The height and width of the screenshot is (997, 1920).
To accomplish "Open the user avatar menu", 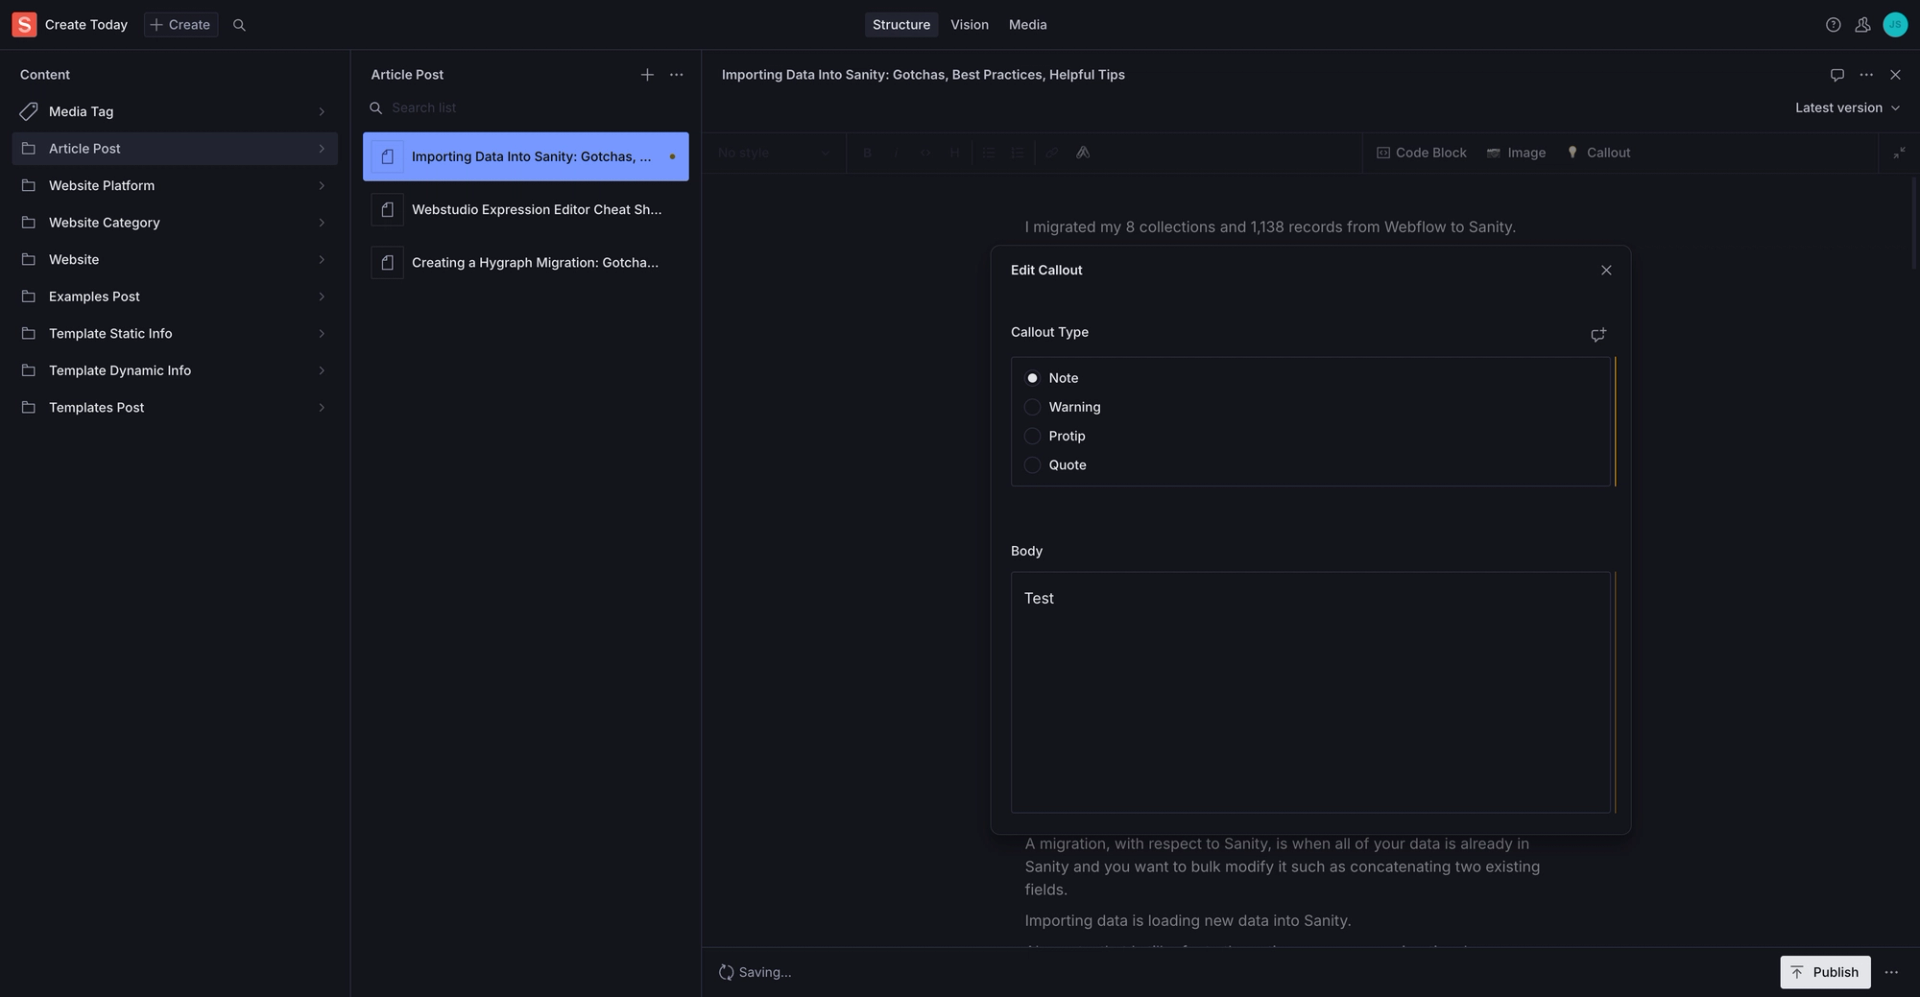I will (x=1895, y=25).
